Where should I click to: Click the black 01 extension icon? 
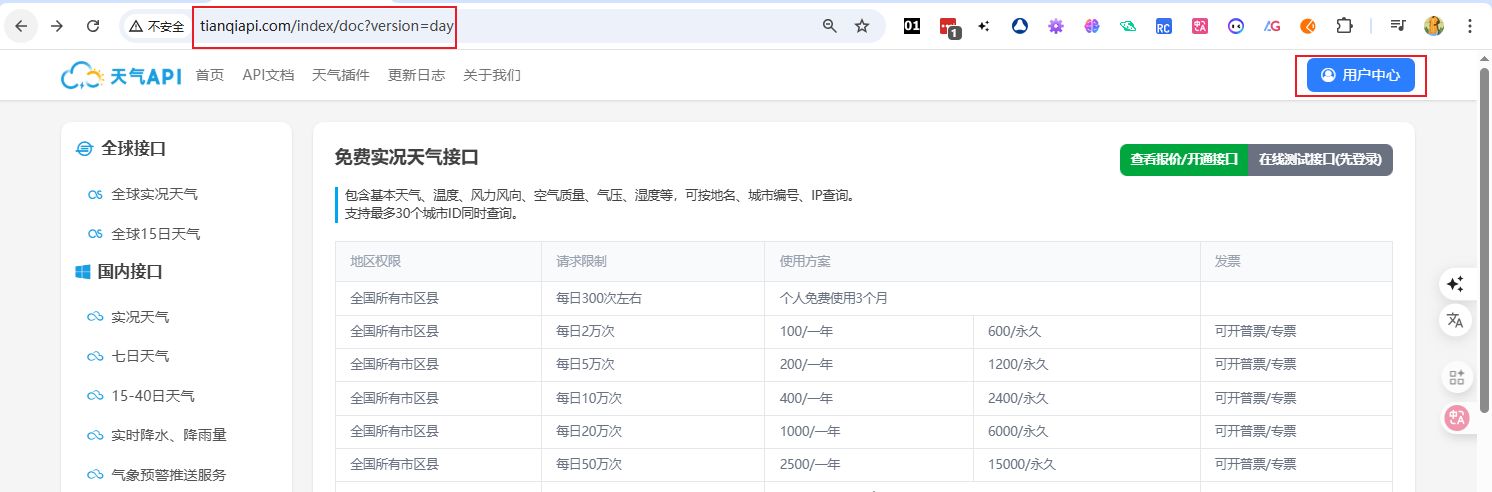[911, 26]
